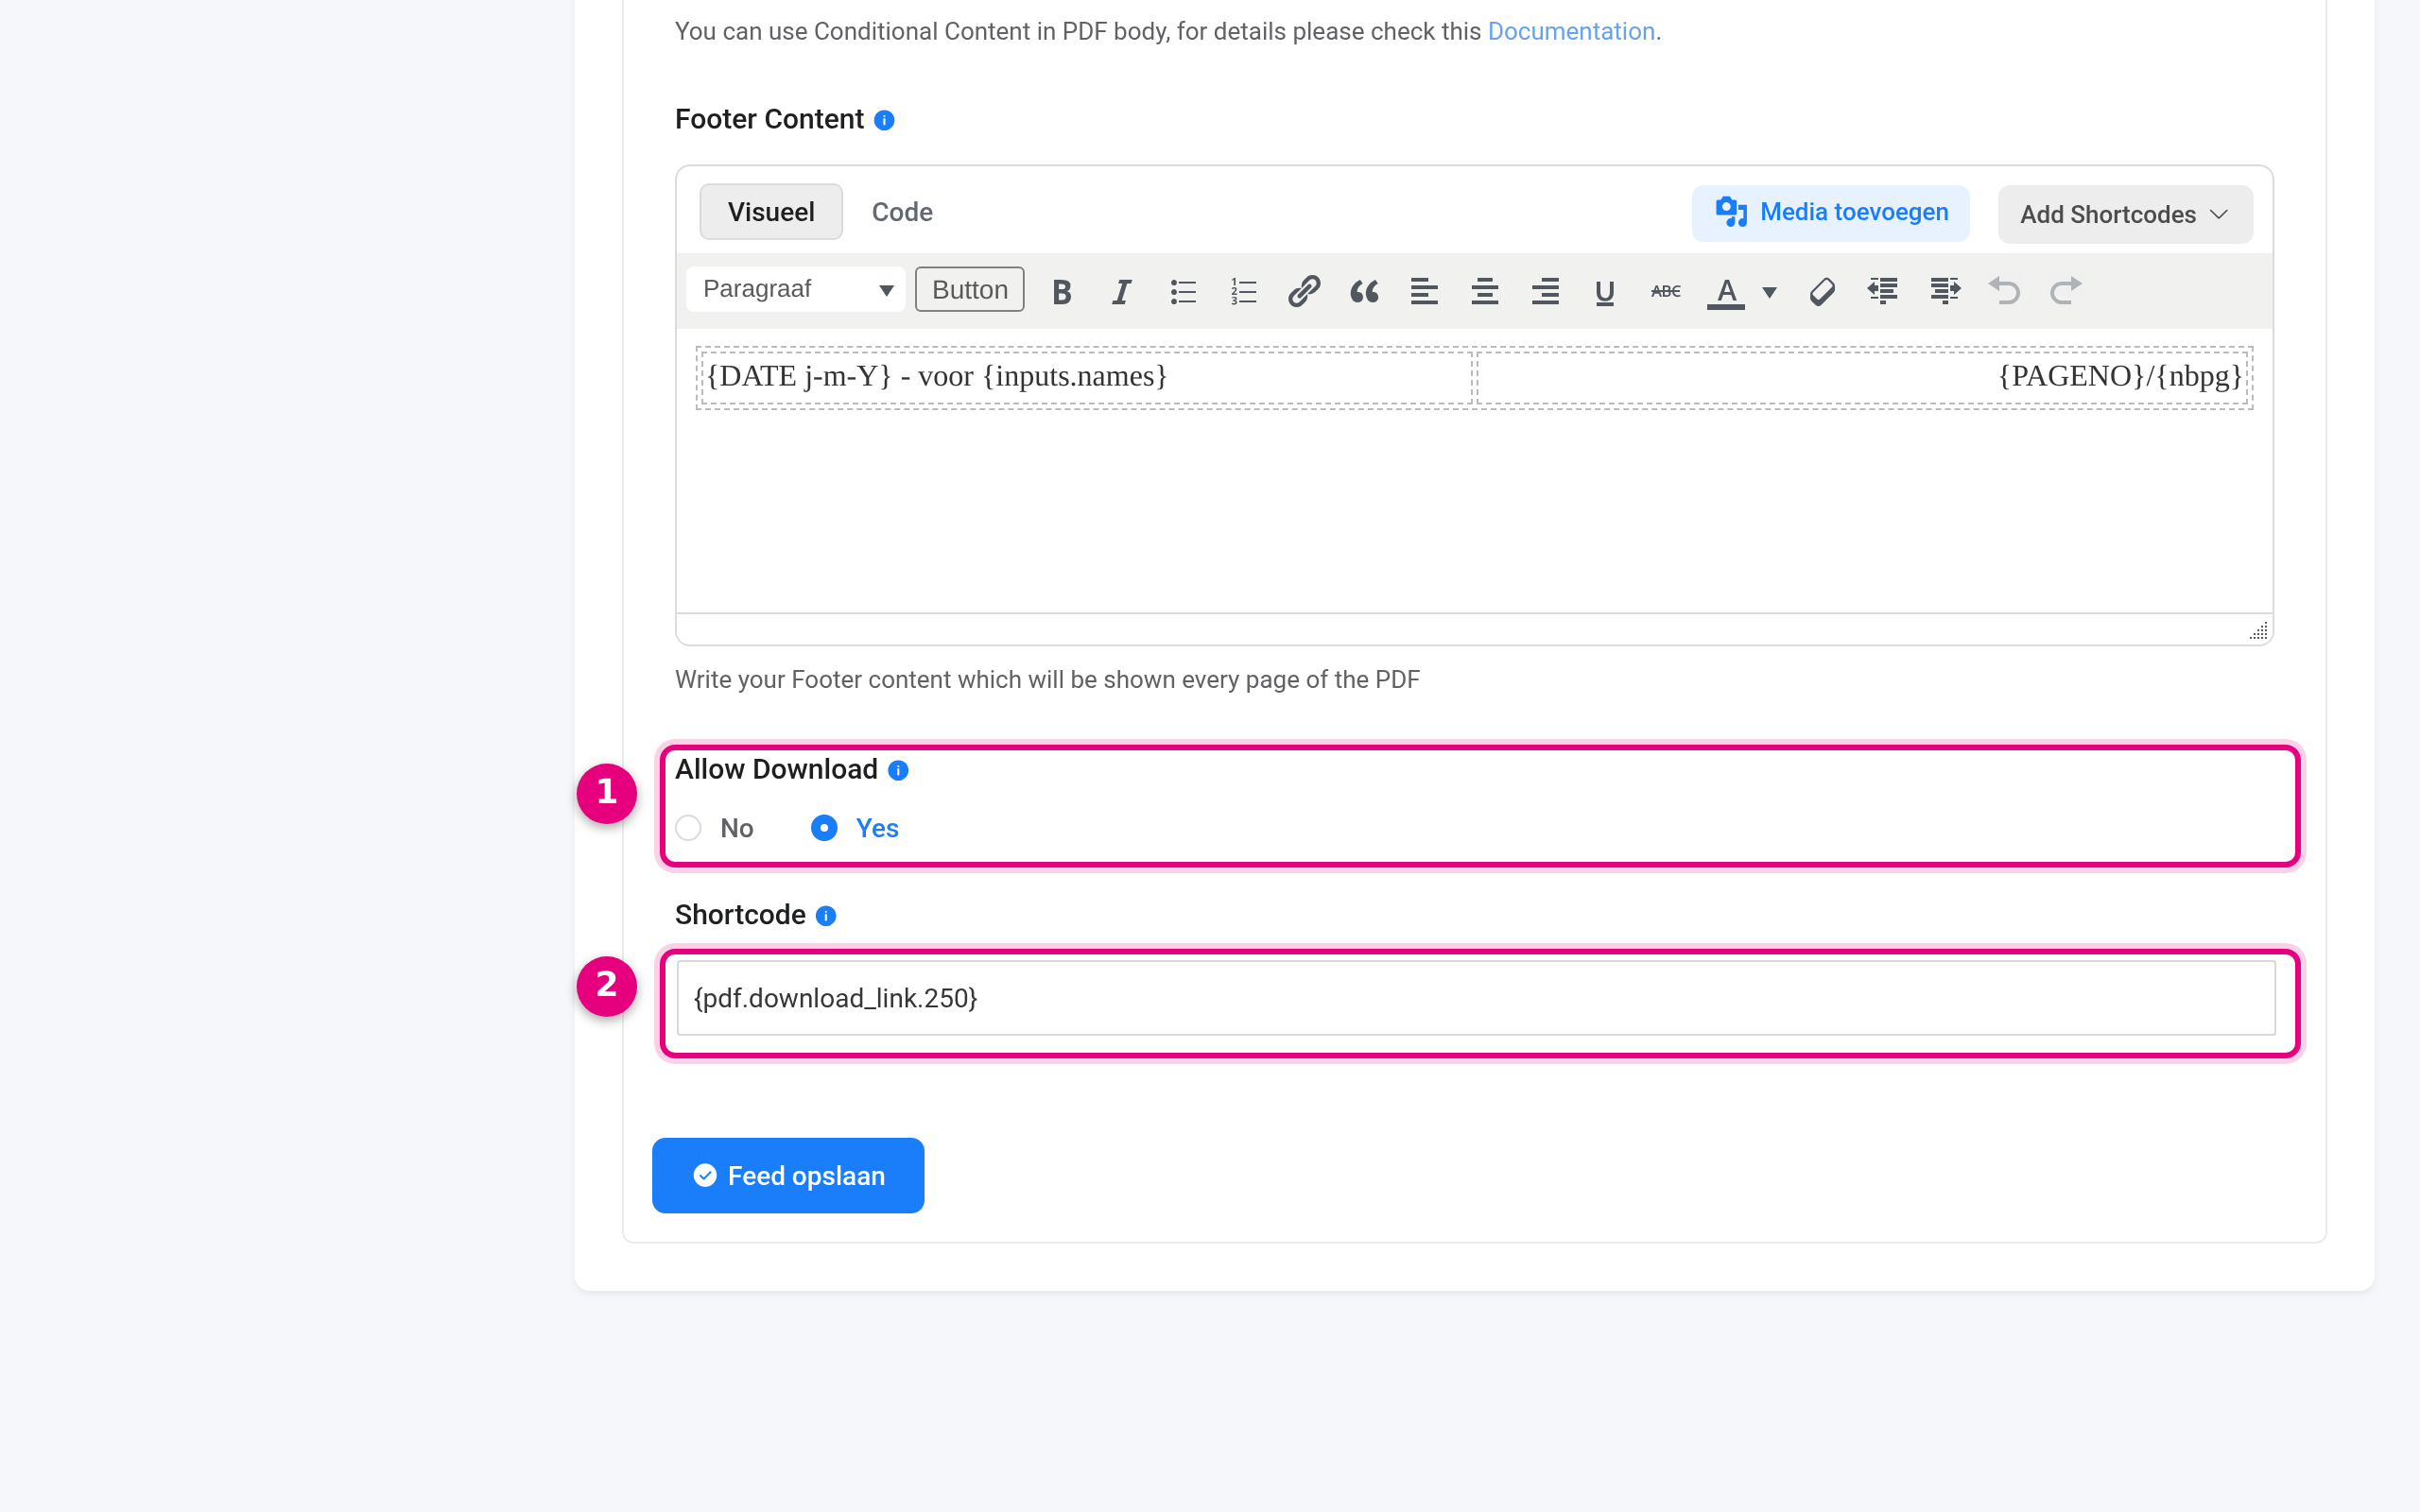2420x1512 pixels.
Task: Undo the last edit
Action: coord(2005,291)
